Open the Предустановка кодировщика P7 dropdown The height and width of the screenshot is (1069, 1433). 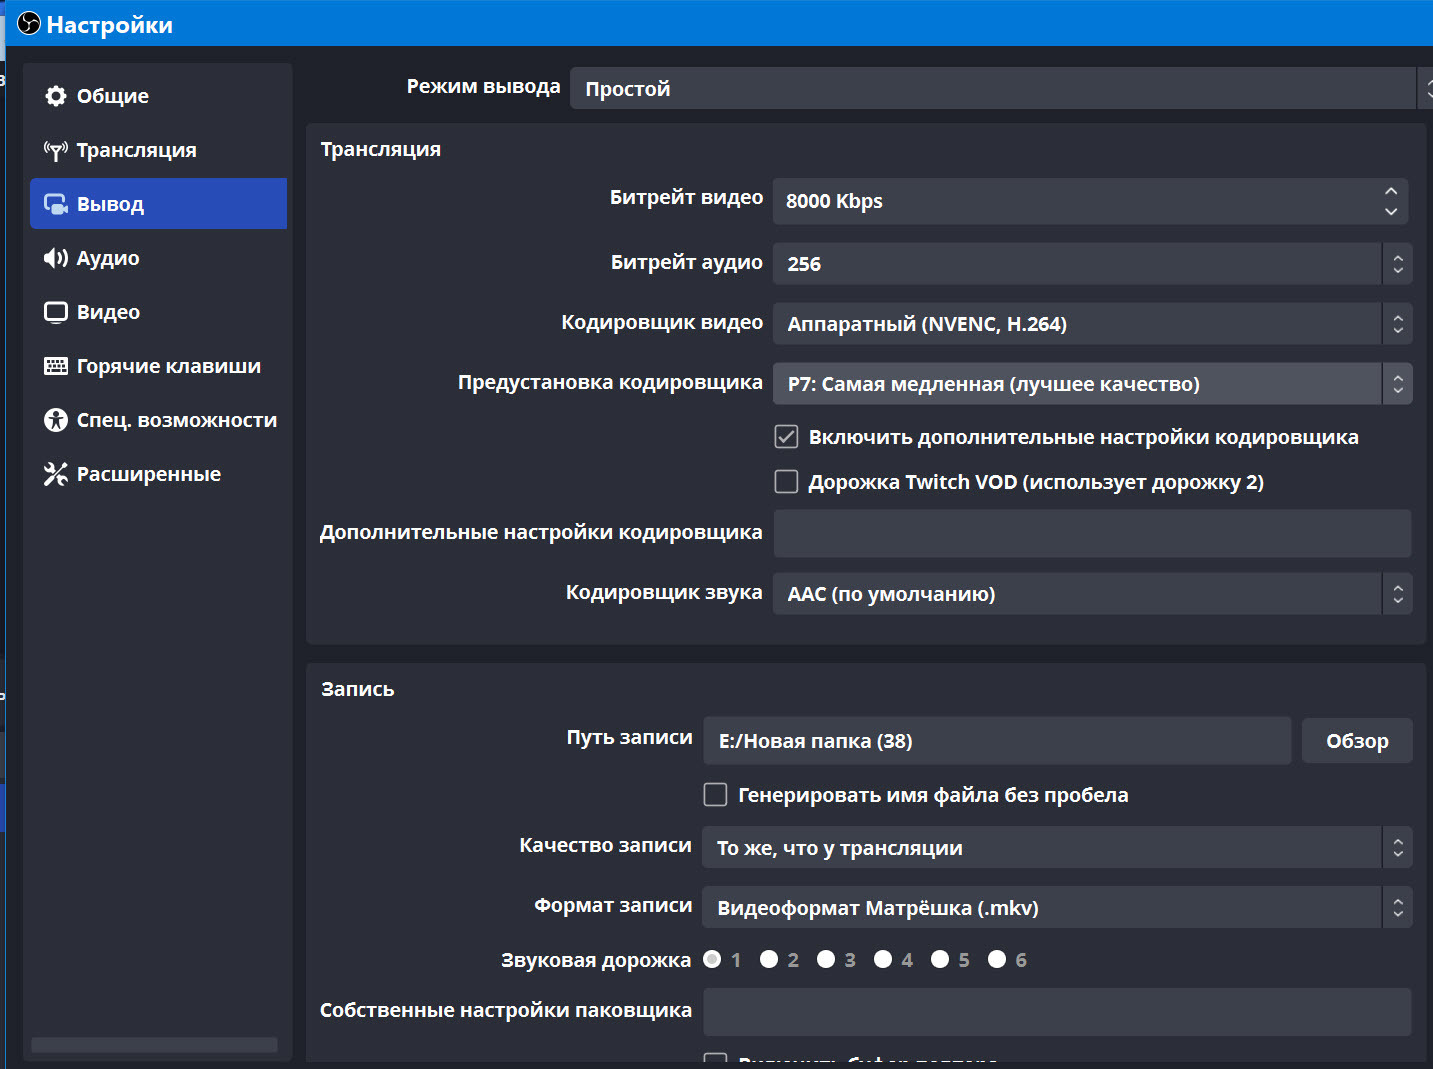coord(1092,384)
